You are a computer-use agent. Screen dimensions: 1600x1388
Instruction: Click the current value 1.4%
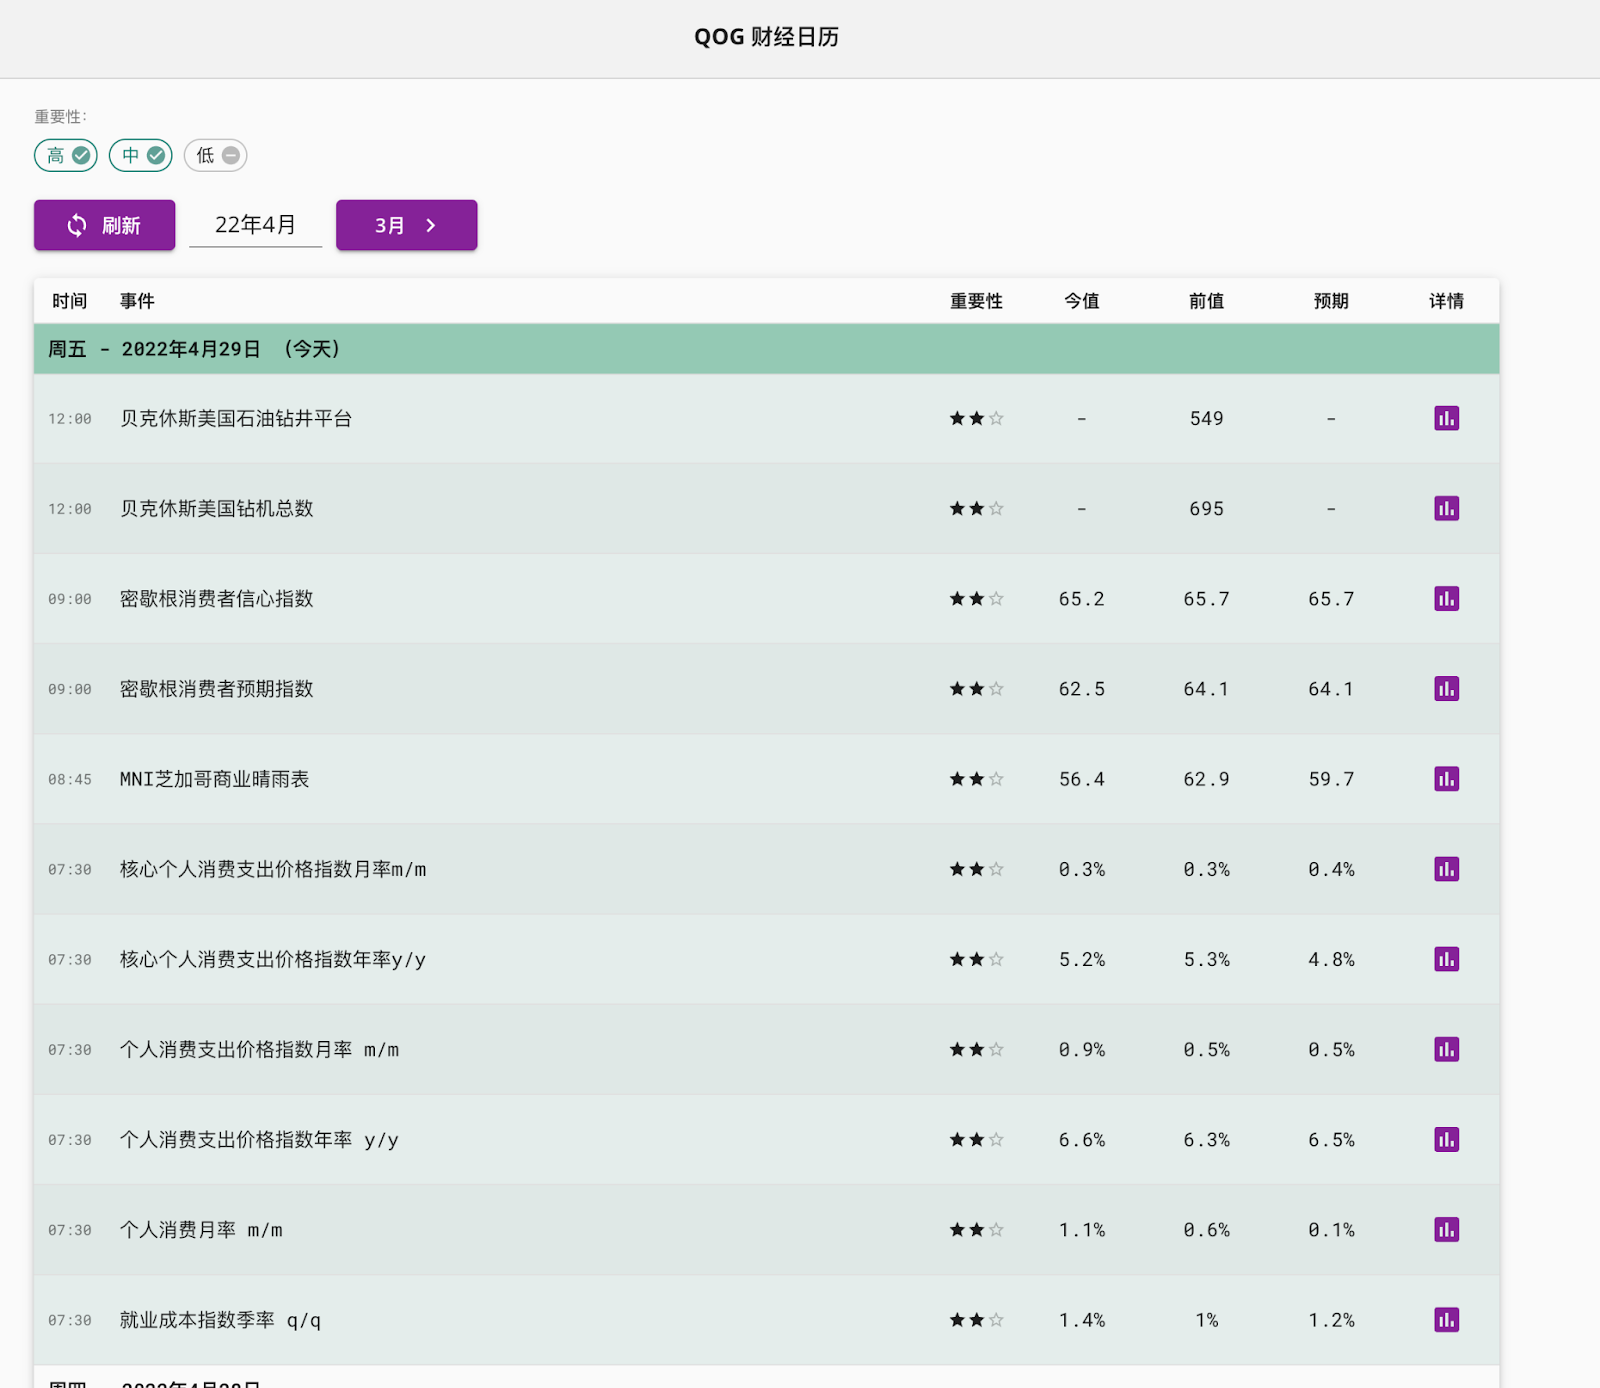tap(1081, 1319)
